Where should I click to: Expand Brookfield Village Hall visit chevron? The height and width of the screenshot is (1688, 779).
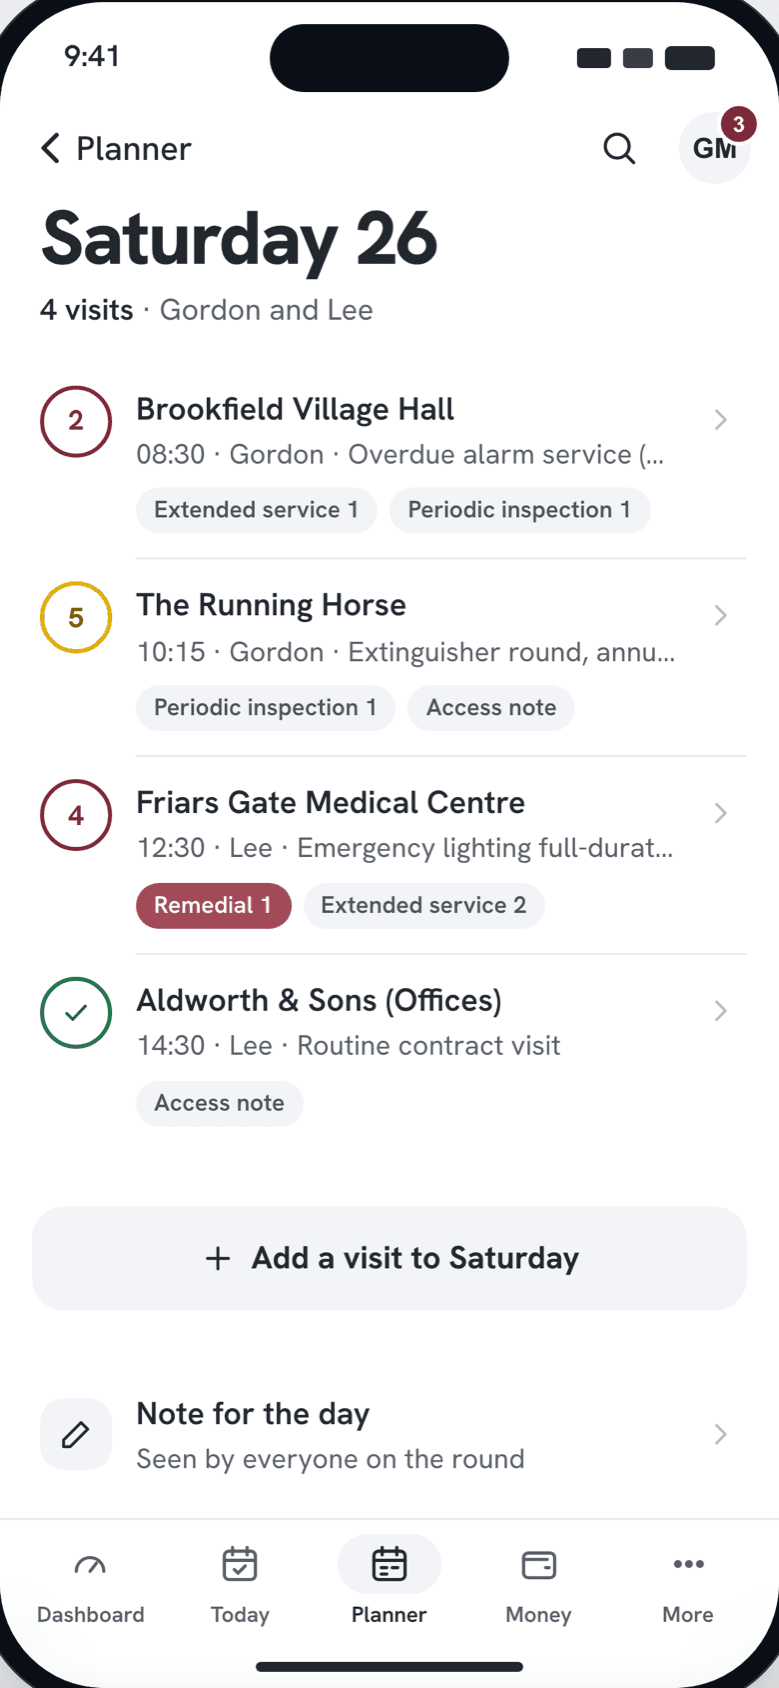pyautogui.click(x=720, y=420)
